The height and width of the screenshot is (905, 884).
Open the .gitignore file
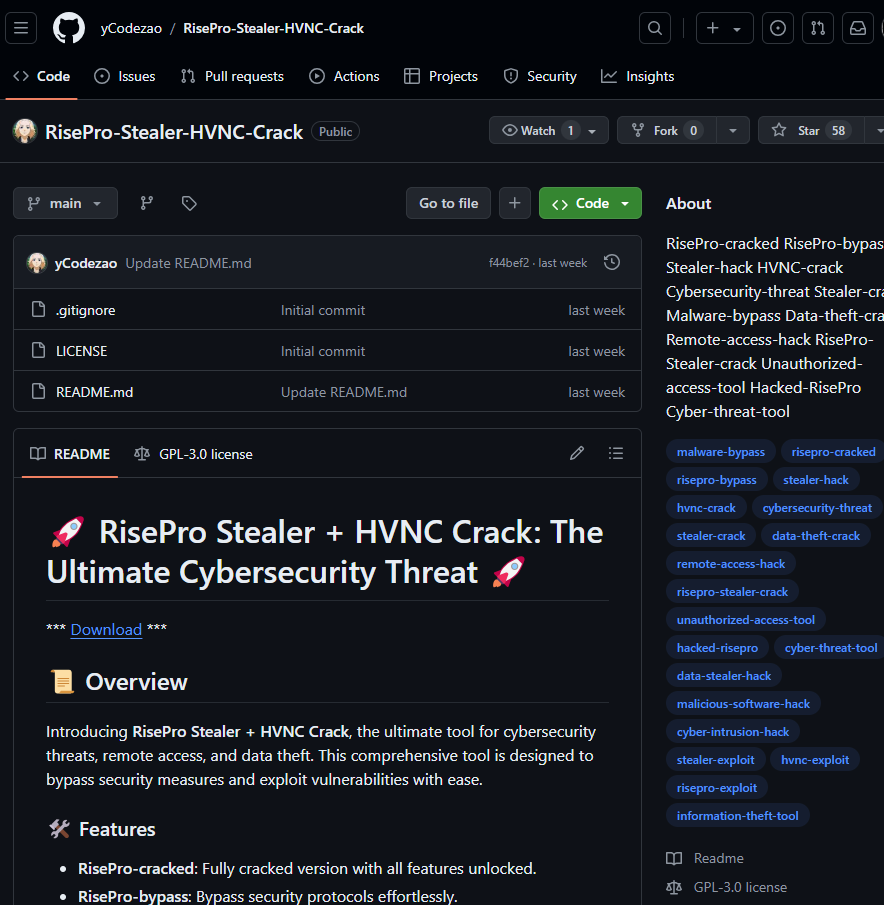[x=85, y=311]
